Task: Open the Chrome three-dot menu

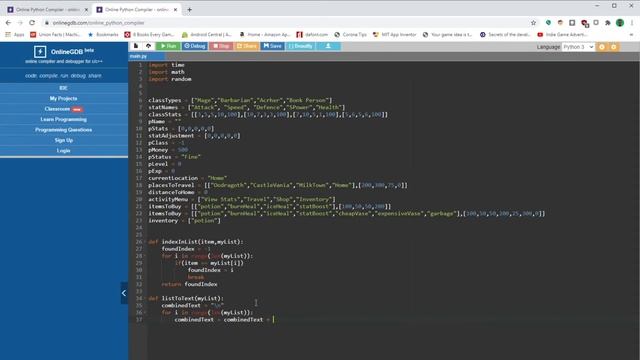Action: (x=632, y=23)
